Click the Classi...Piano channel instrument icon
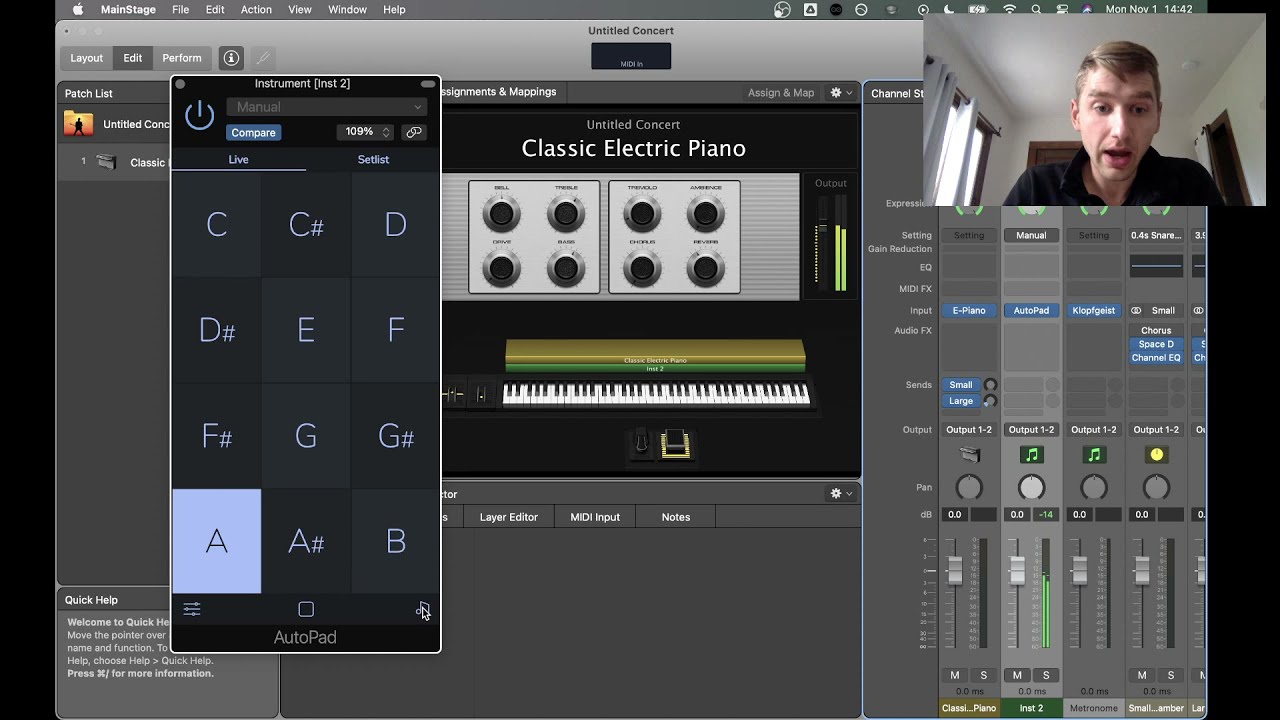Viewport: 1280px width, 720px height. (x=969, y=455)
